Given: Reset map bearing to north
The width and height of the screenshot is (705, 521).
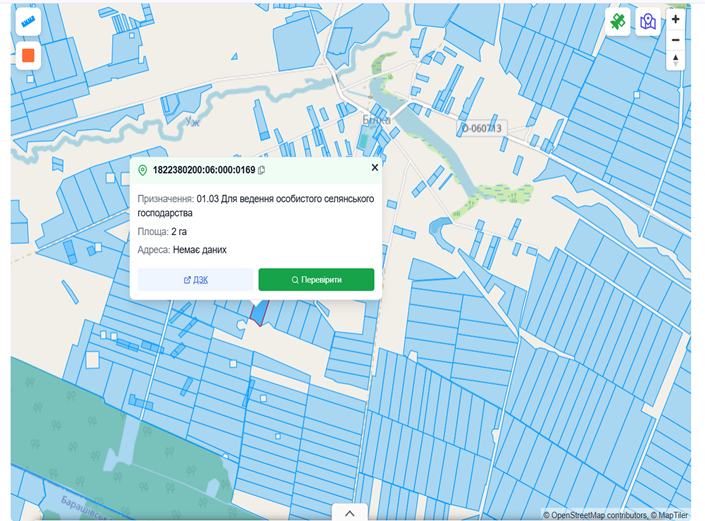Looking at the screenshot, I should (675, 60).
